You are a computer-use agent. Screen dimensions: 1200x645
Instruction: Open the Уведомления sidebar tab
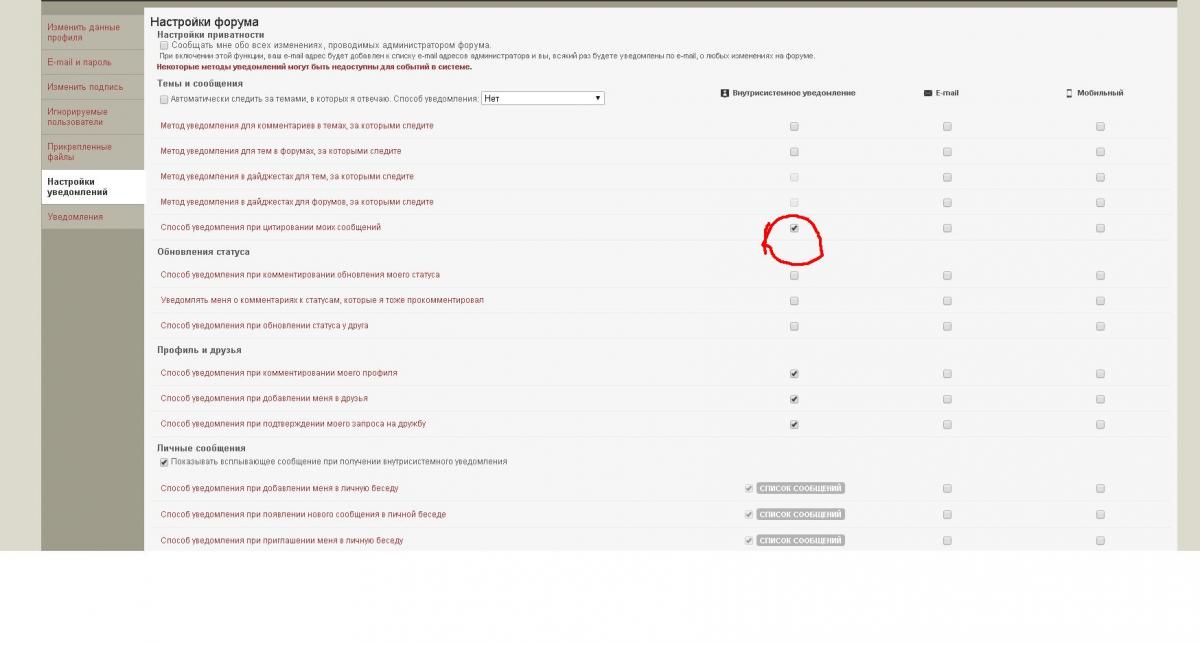point(93,217)
